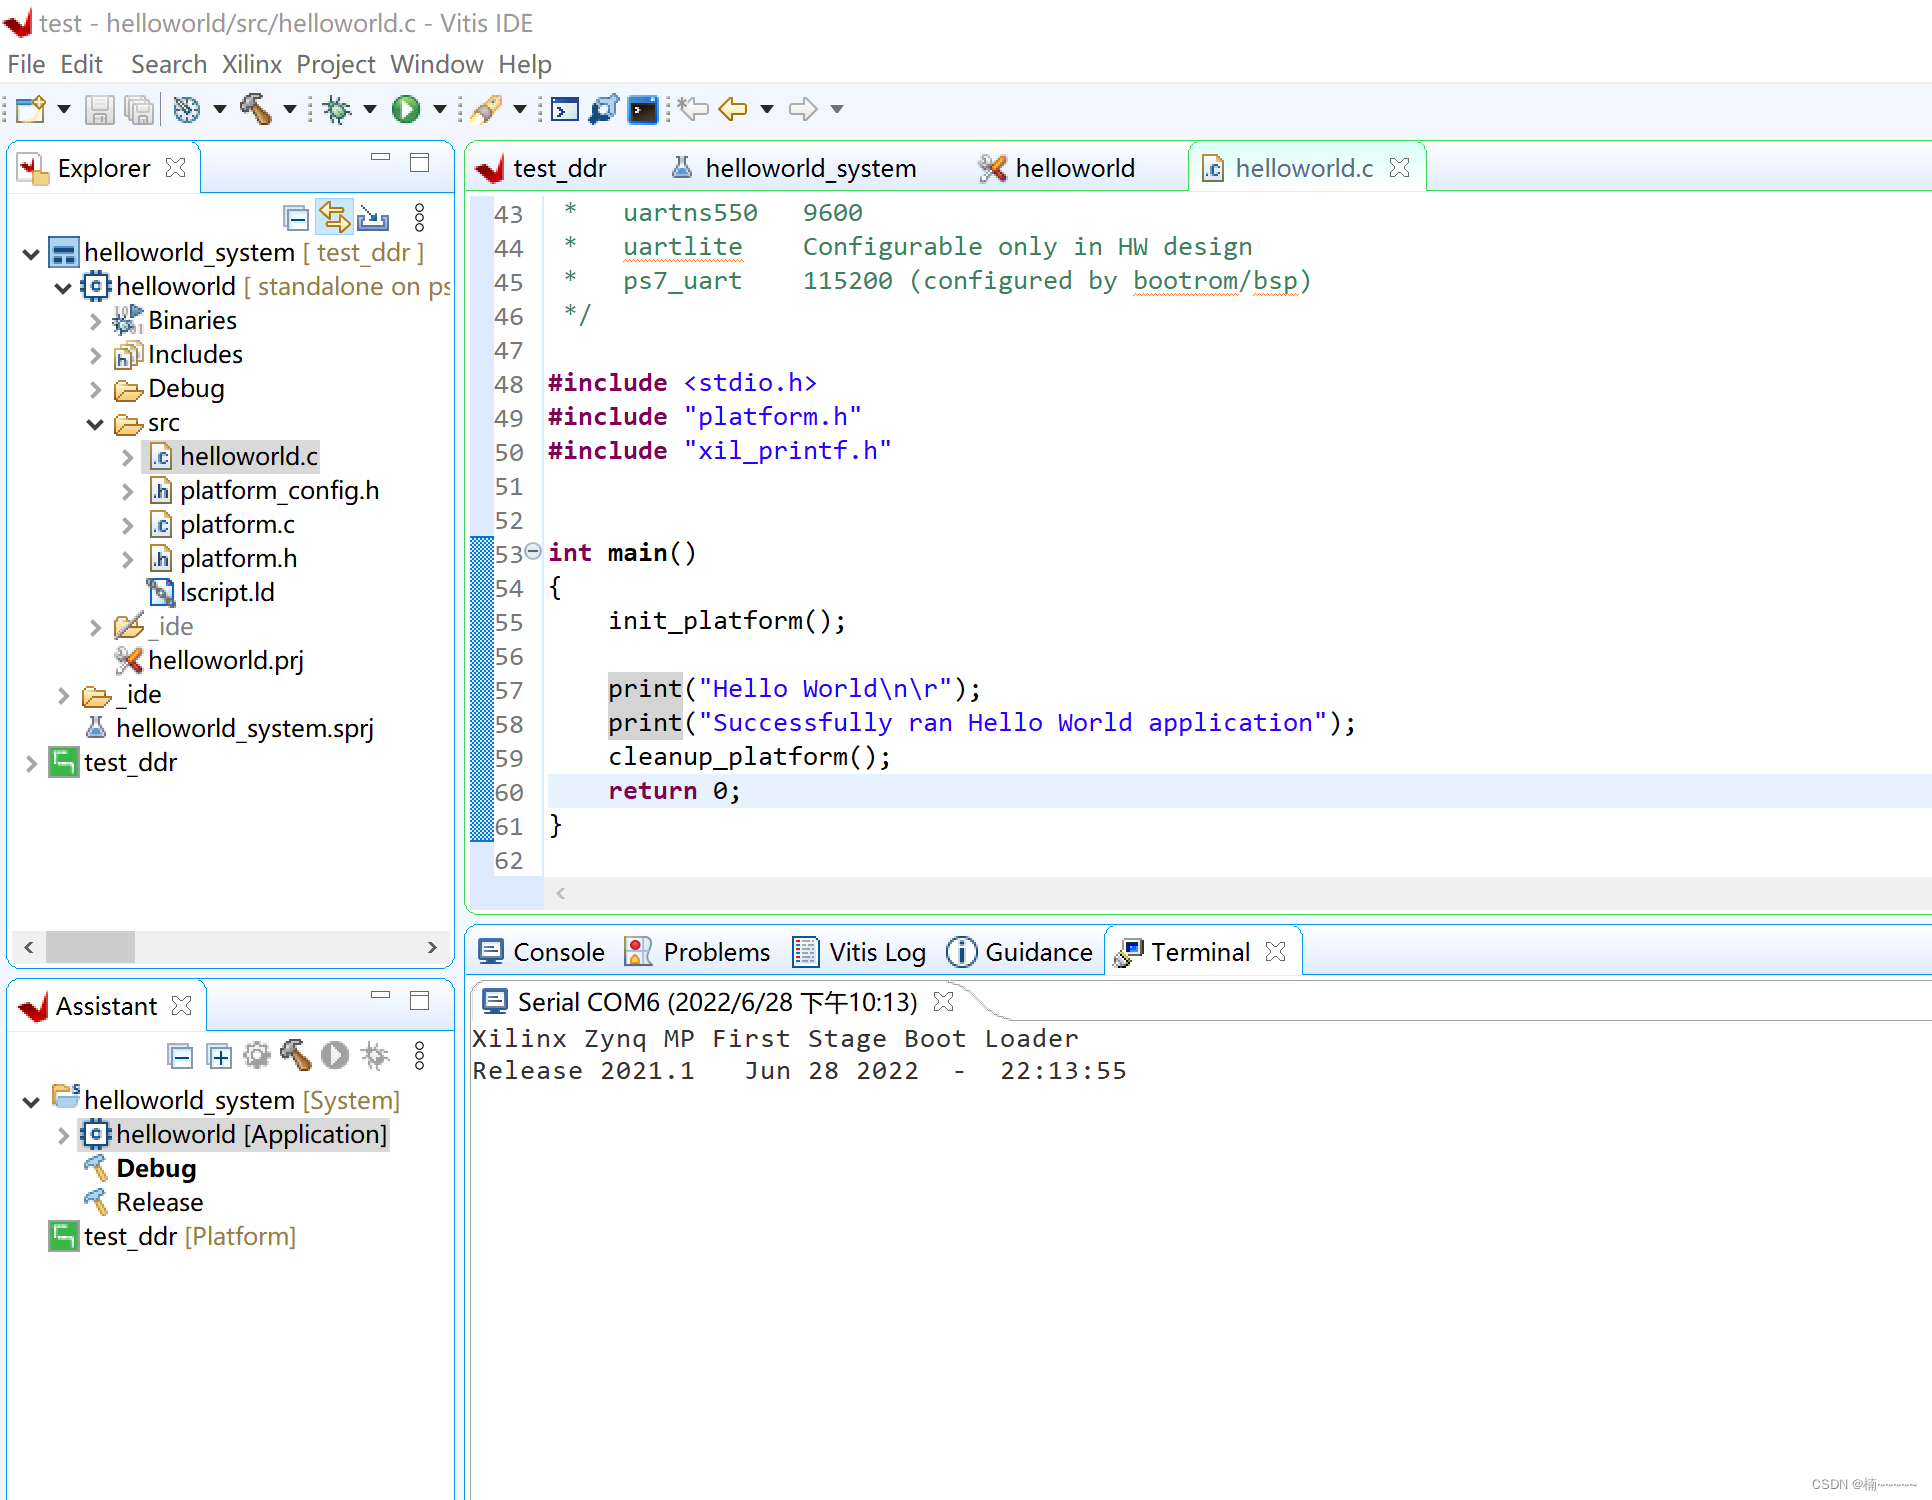Viewport: 1932px width, 1500px height.
Task: Click the Debug bug icon in toolbar
Action: pyautogui.click(x=338, y=109)
